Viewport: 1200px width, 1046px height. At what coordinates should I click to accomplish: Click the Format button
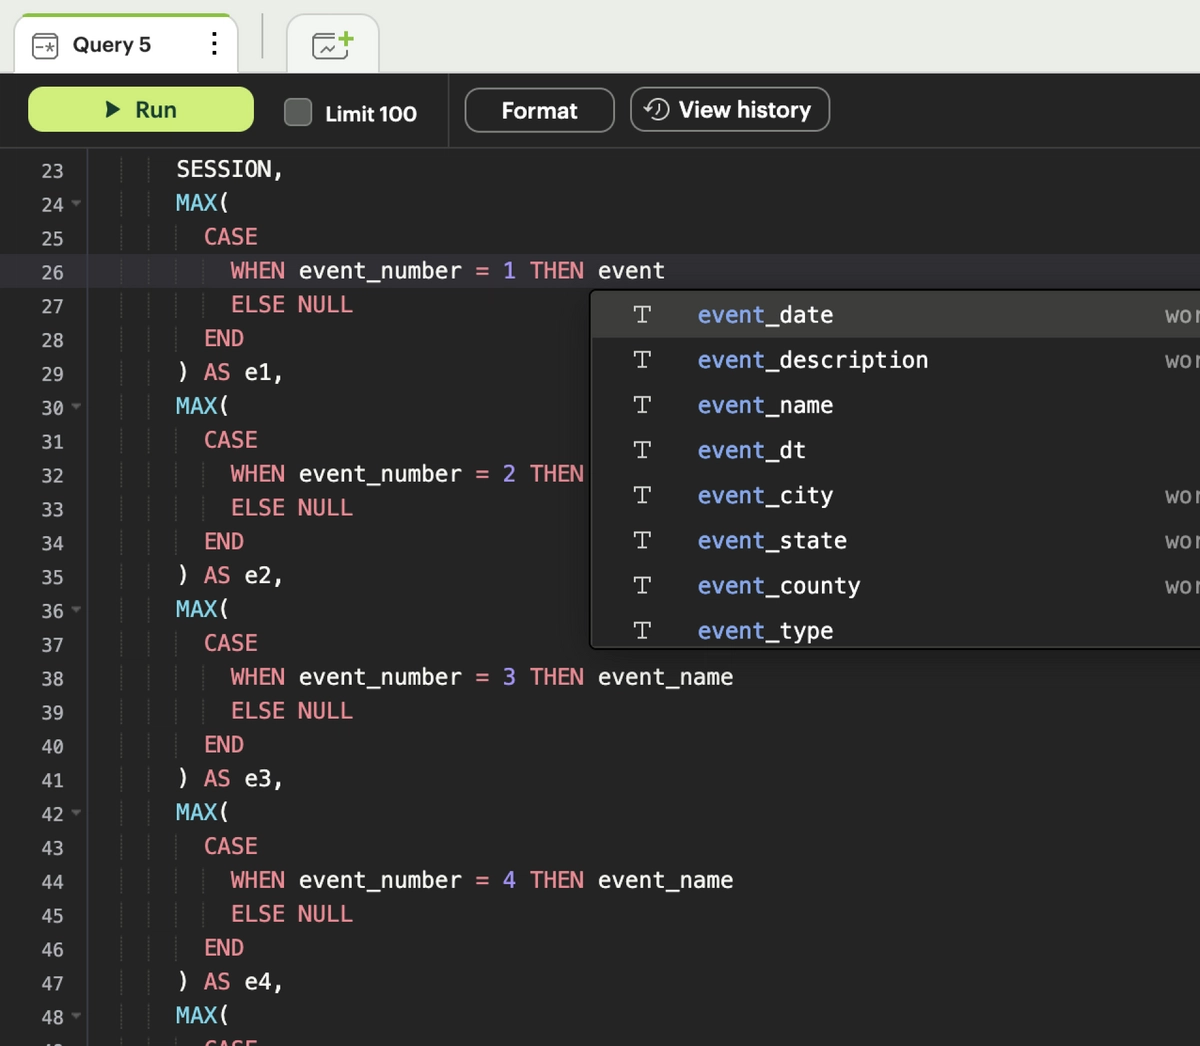[x=539, y=110]
